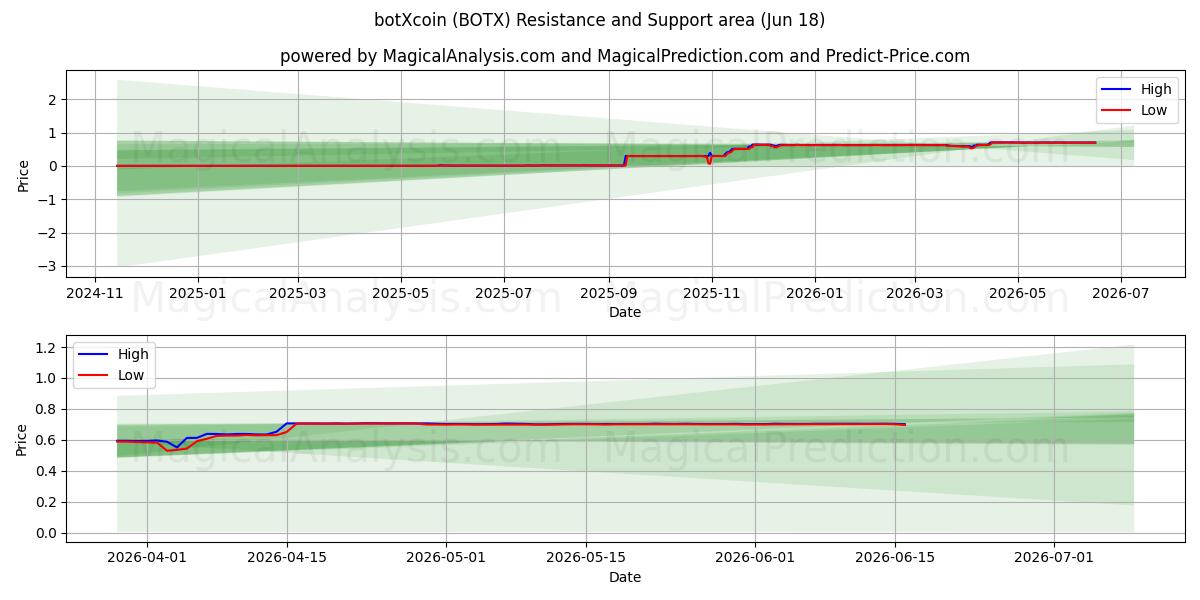The height and width of the screenshot is (600, 1200).
Task: Click the '2026-03' x-axis label on the top chart
Action: pyautogui.click(x=915, y=294)
